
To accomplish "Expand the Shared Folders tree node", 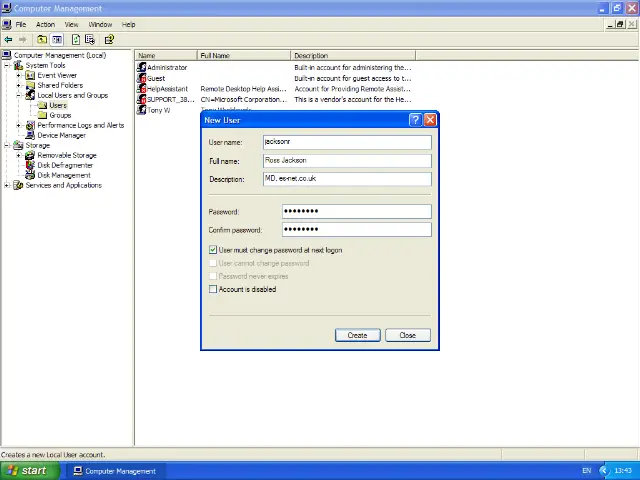I will pyautogui.click(x=18, y=85).
